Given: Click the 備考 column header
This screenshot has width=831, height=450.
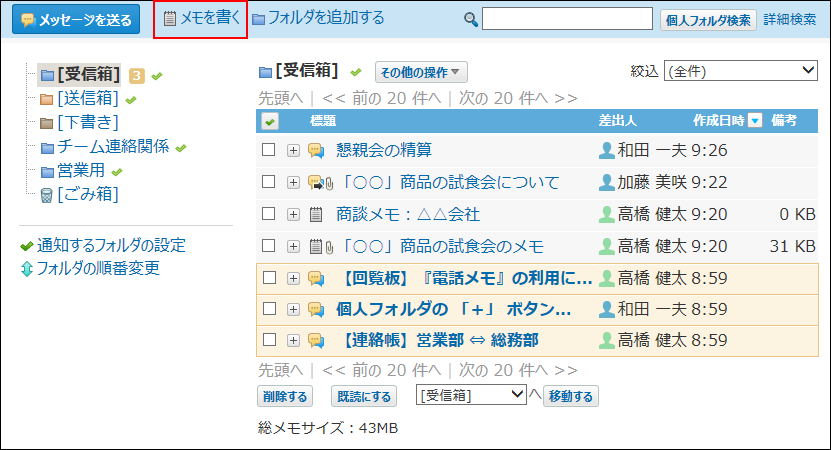Looking at the screenshot, I should [x=784, y=121].
